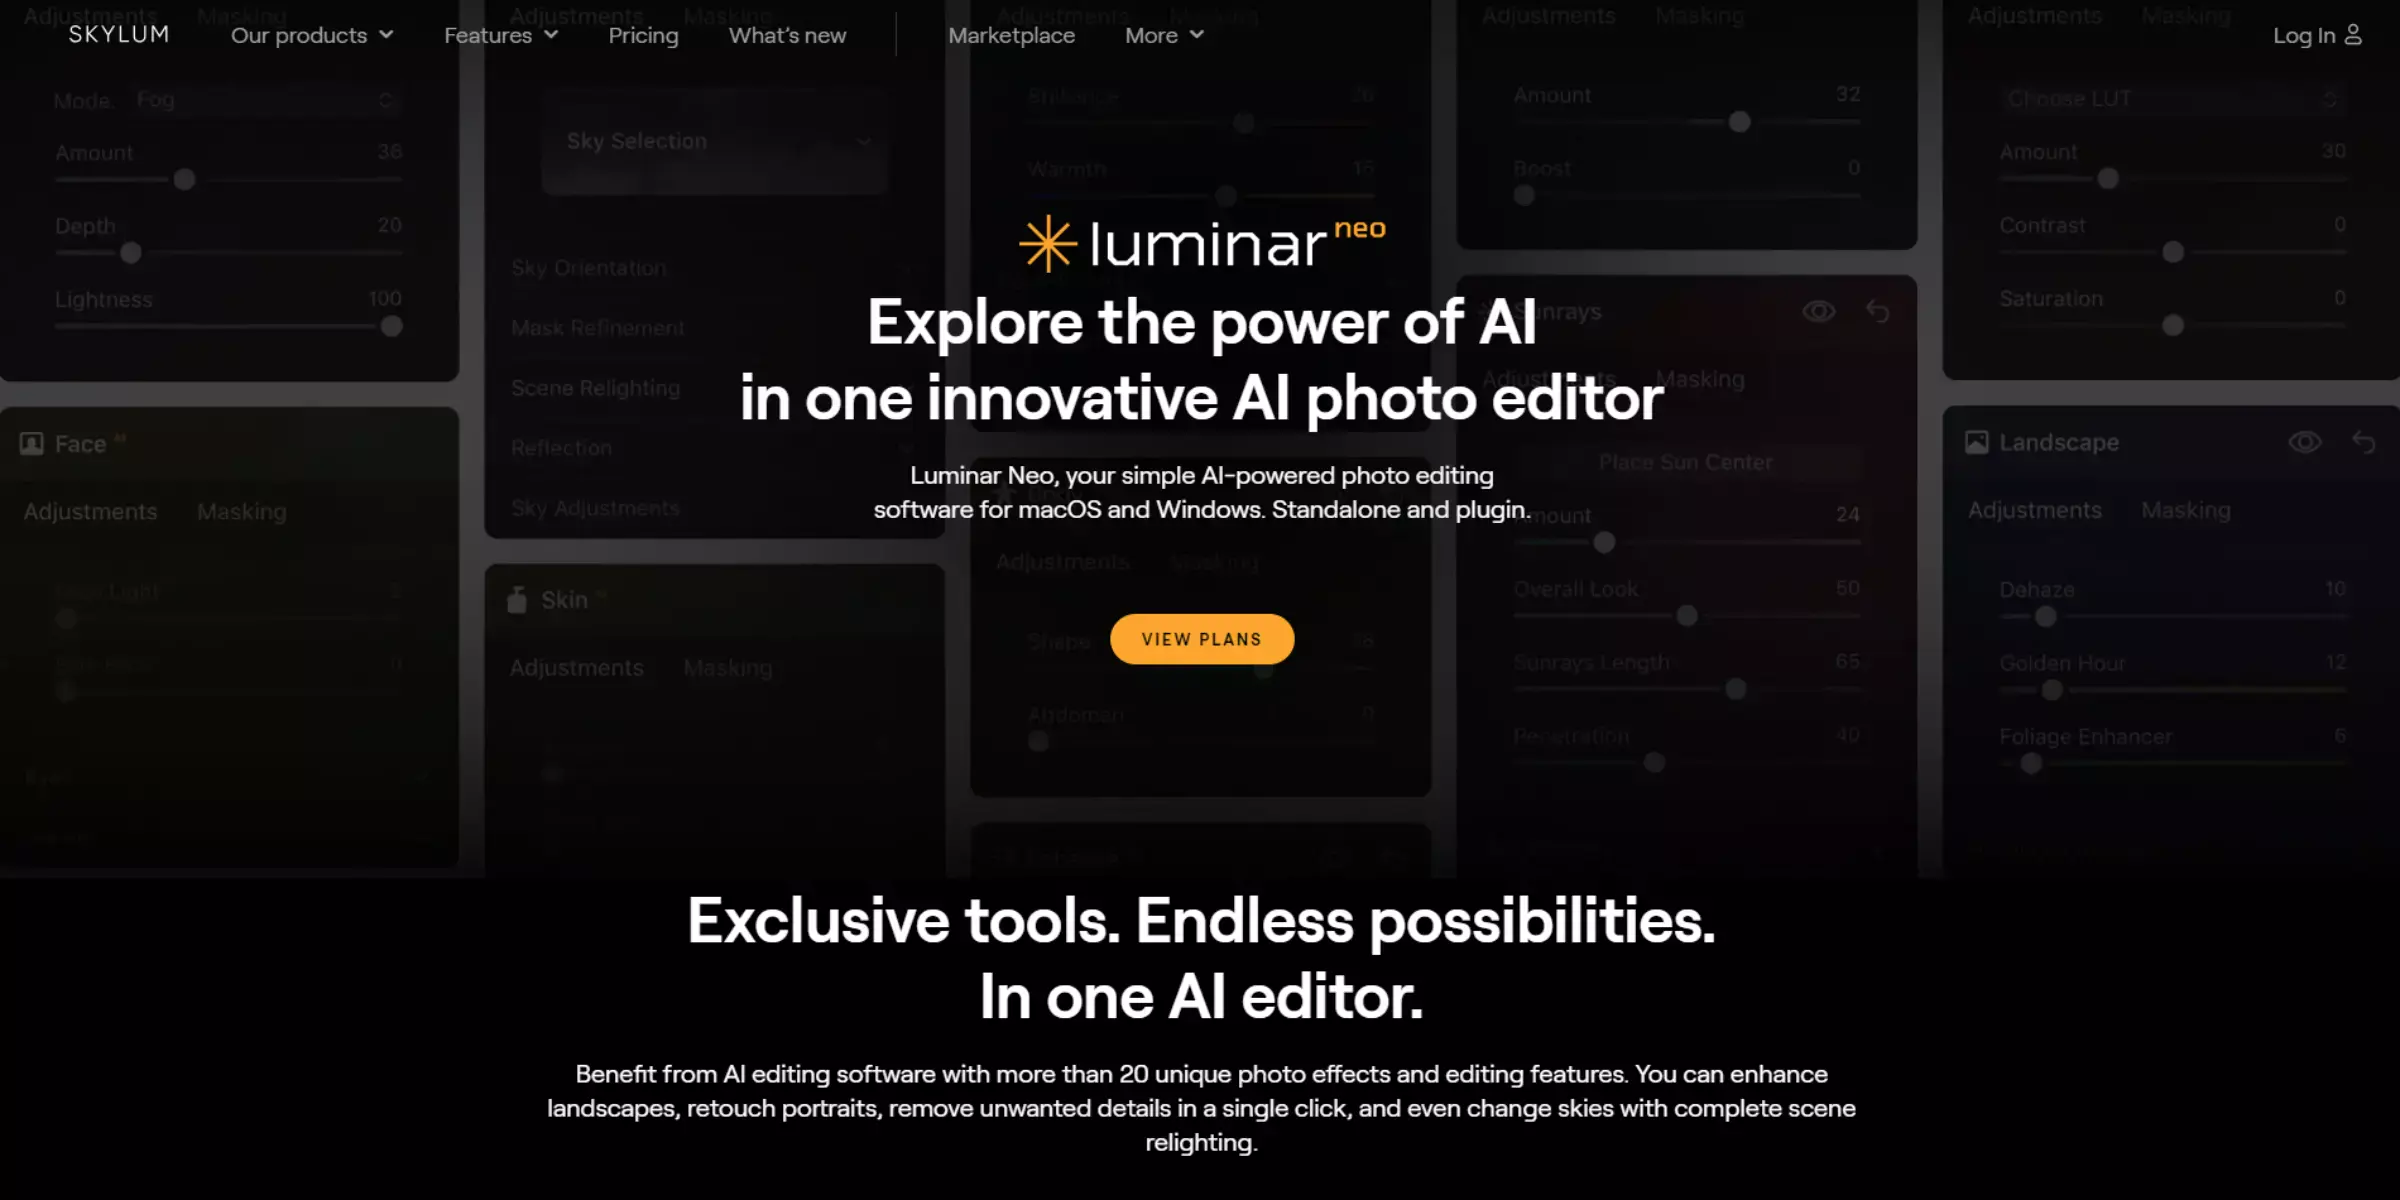This screenshot has height=1200, width=2400.
Task: Open the Features dropdown menu
Action: [x=501, y=34]
